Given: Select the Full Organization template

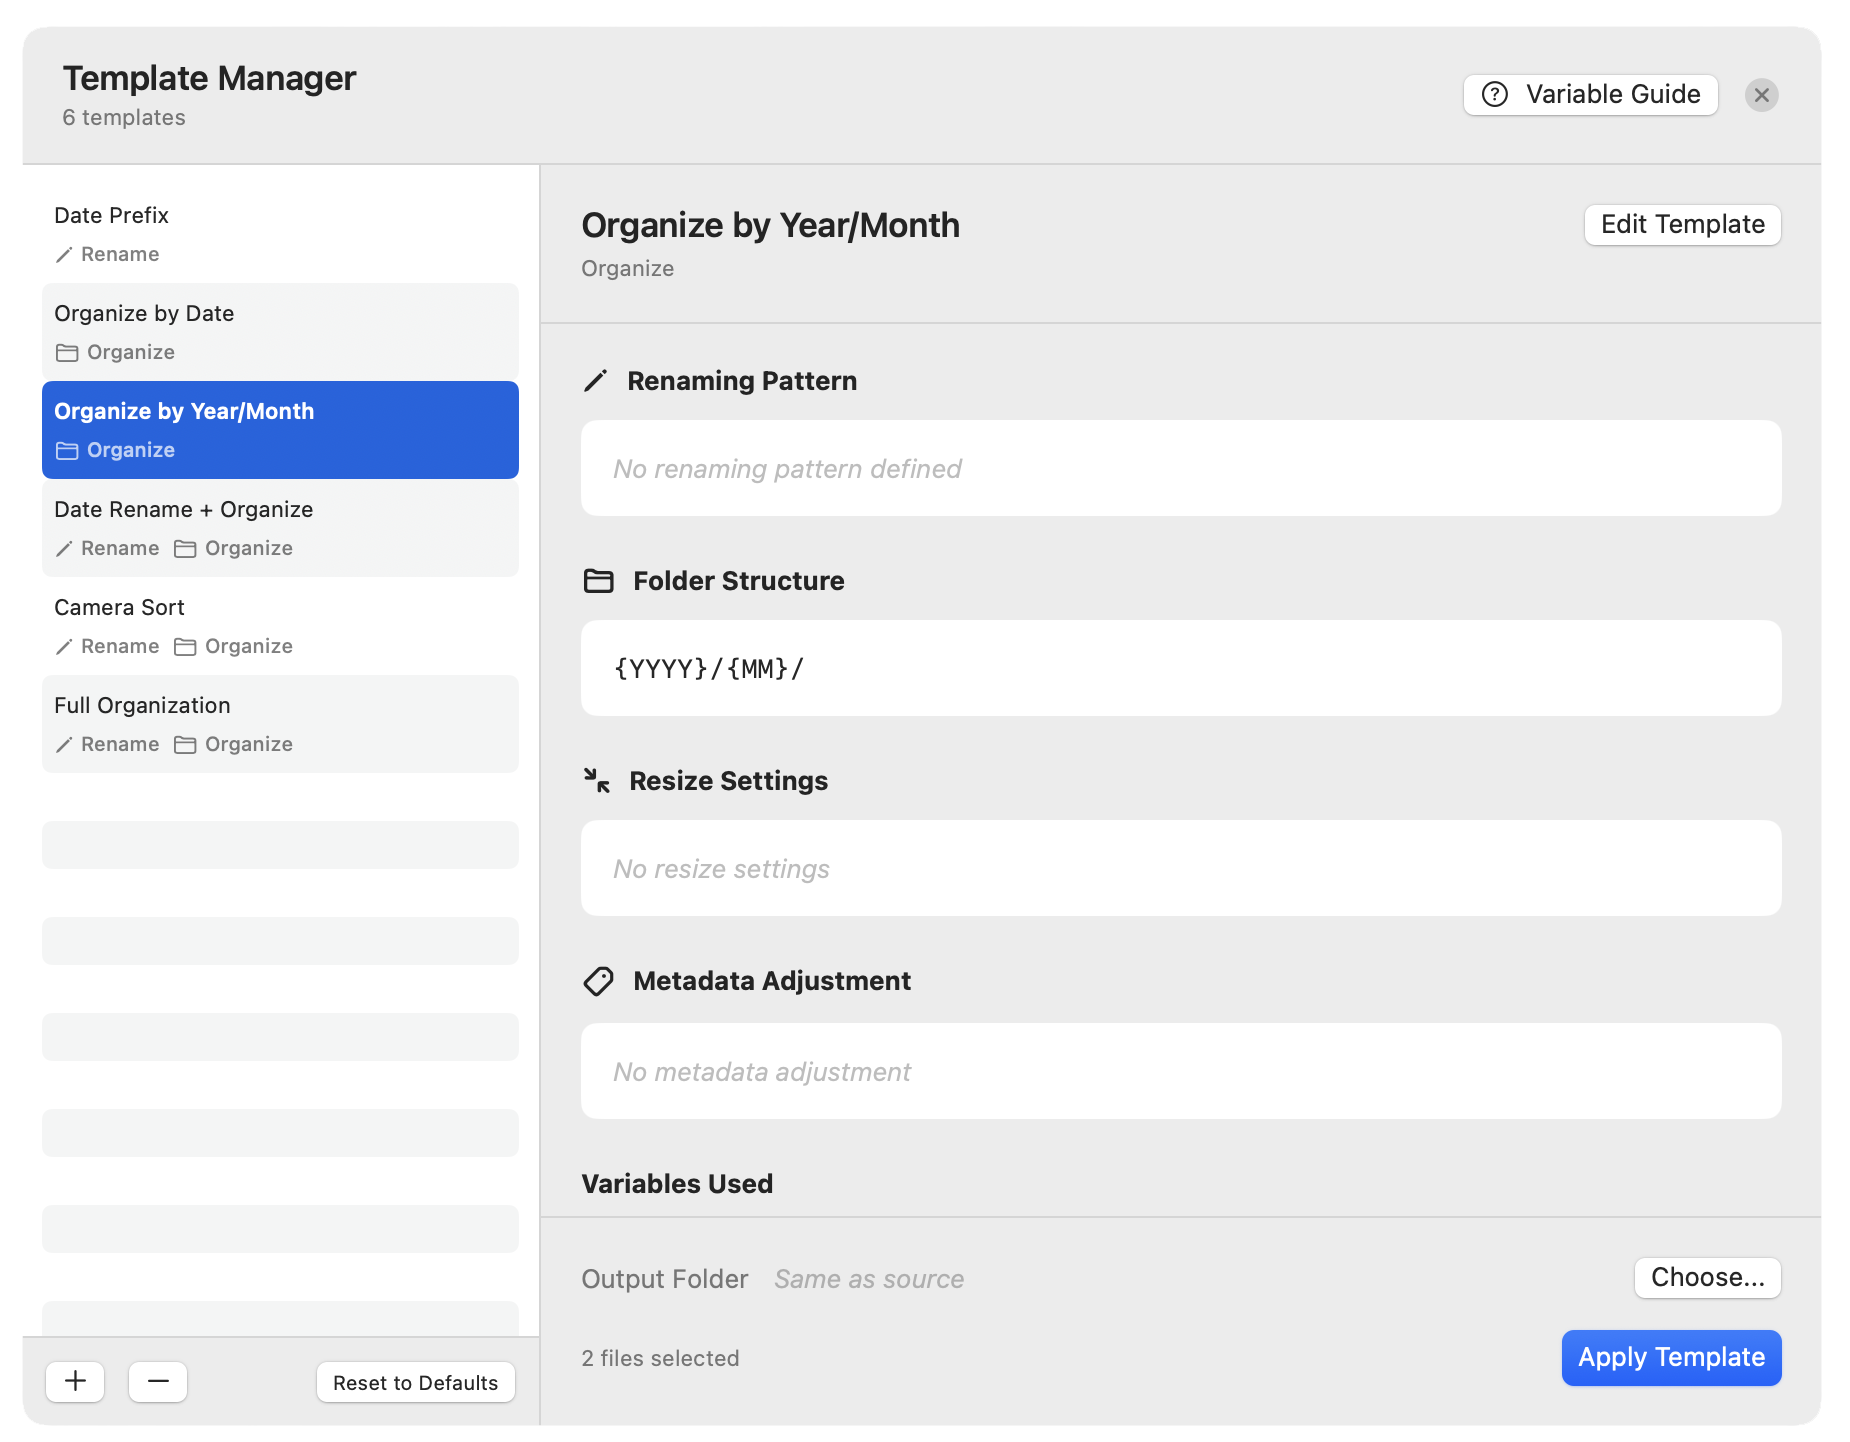Looking at the screenshot, I should [280, 724].
